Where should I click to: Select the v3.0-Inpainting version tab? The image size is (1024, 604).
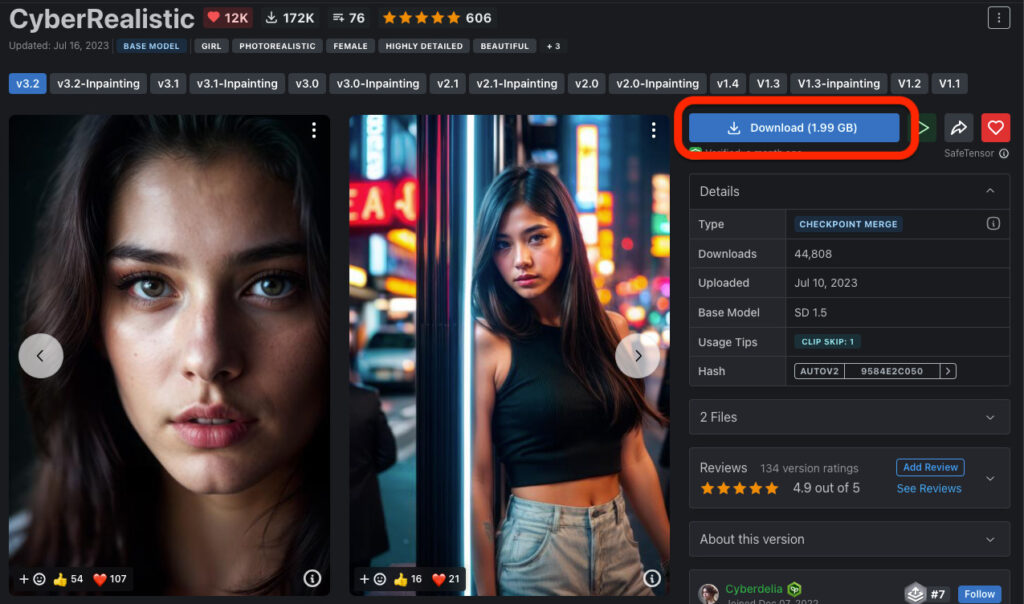(378, 84)
